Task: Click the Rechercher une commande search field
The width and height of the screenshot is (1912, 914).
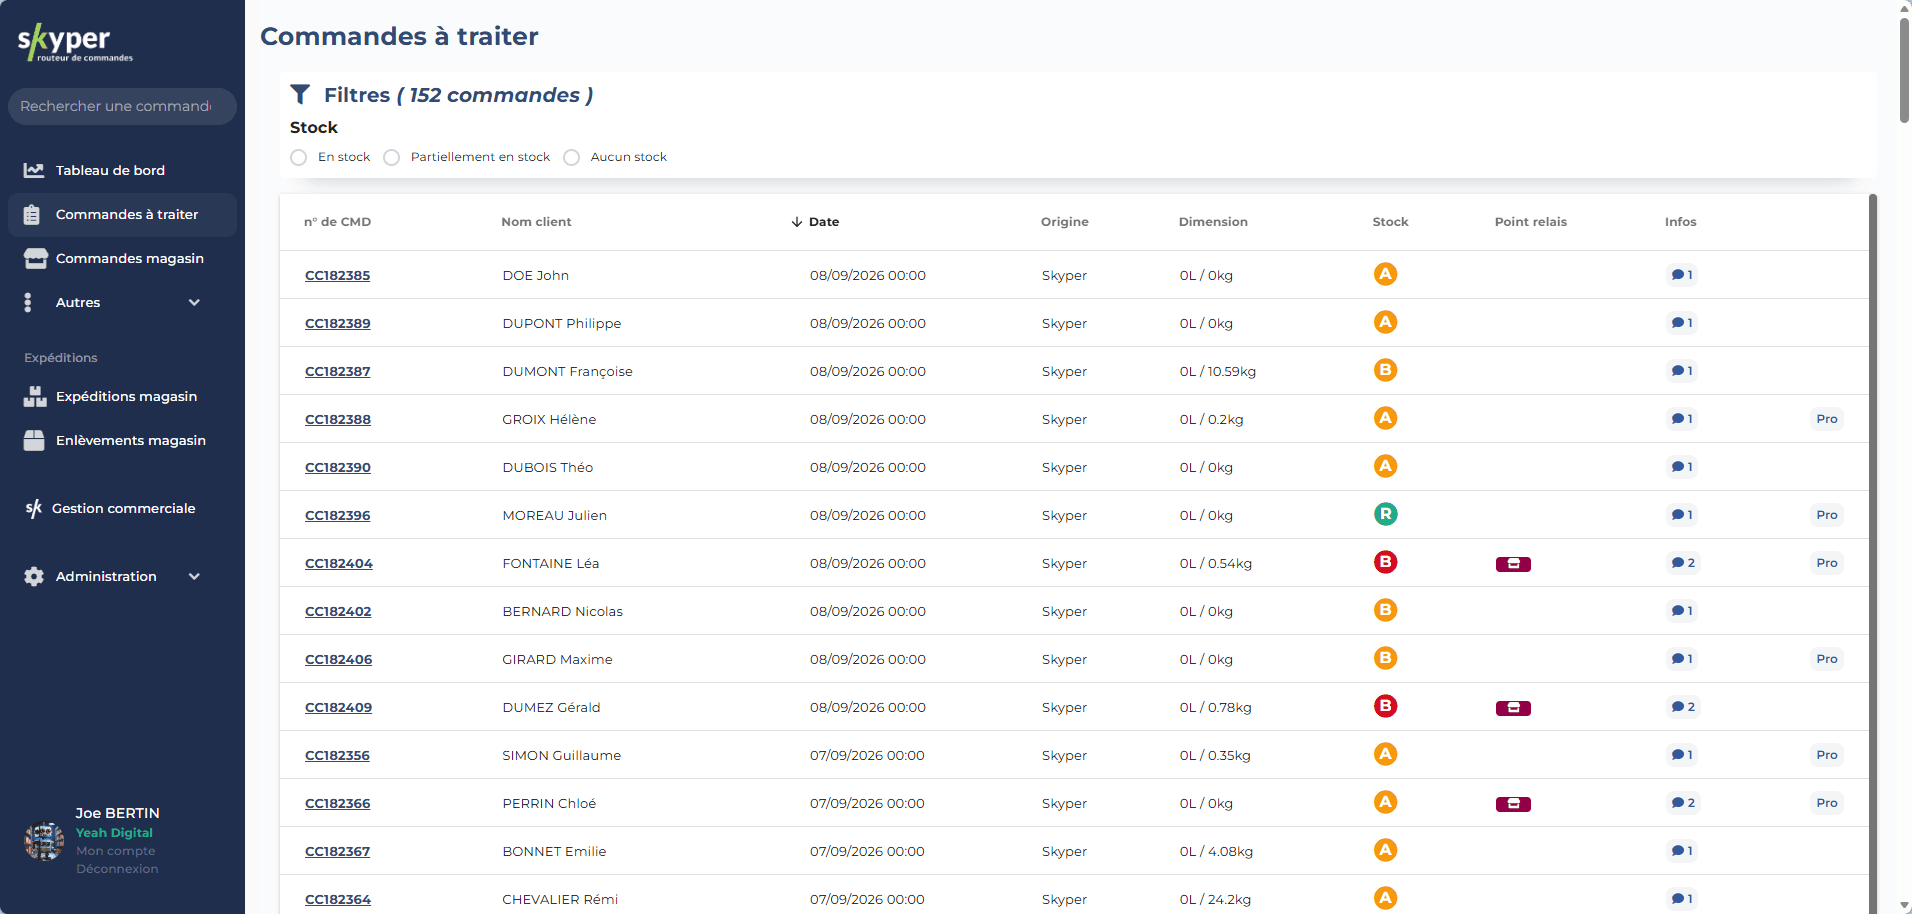Action: pos(122,106)
